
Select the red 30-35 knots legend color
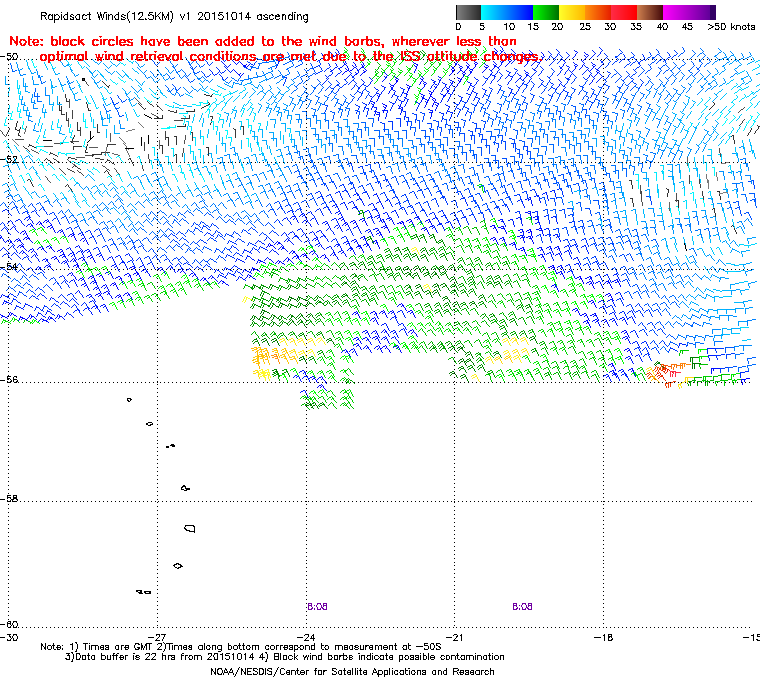624,12
